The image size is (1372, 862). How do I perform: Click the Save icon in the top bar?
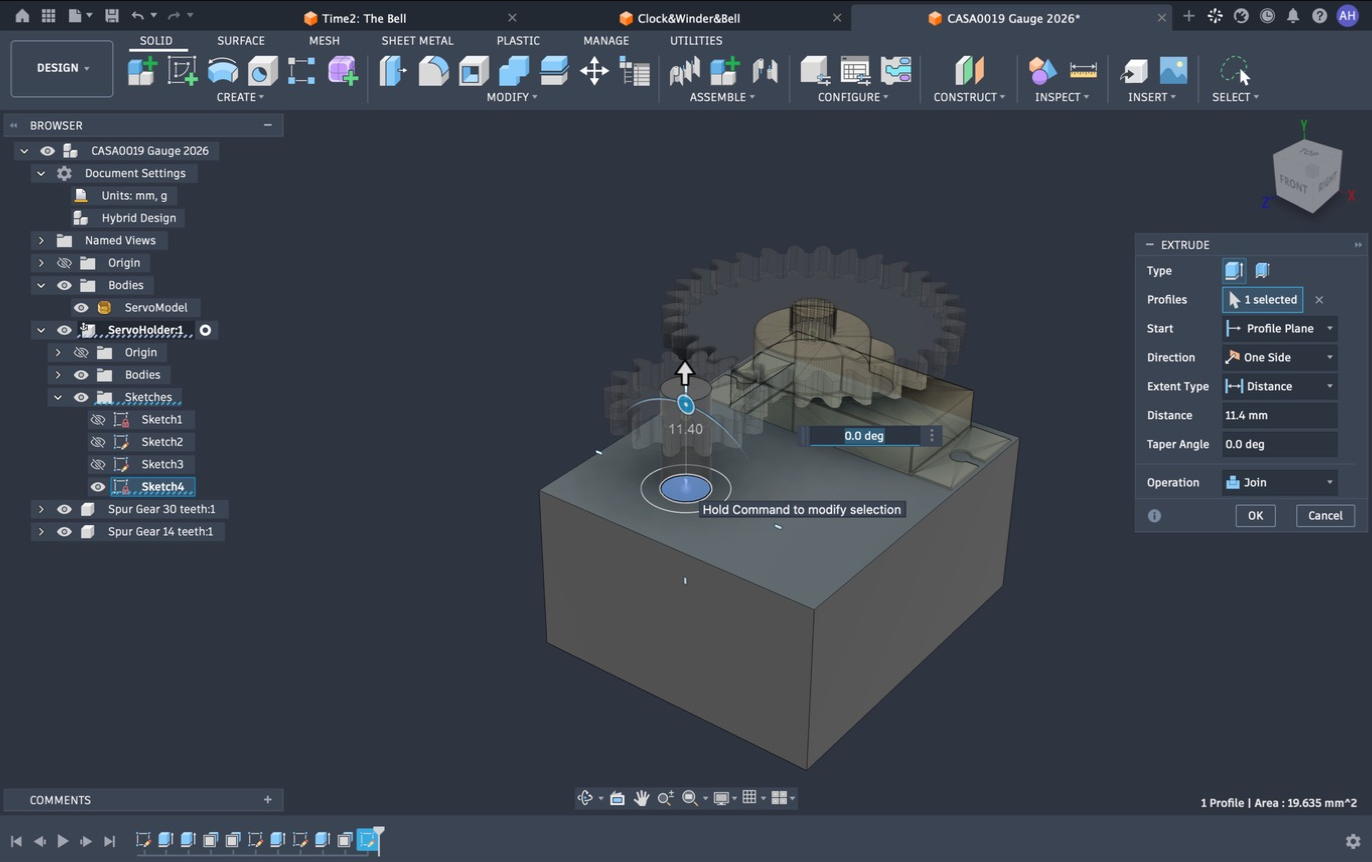(111, 16)
